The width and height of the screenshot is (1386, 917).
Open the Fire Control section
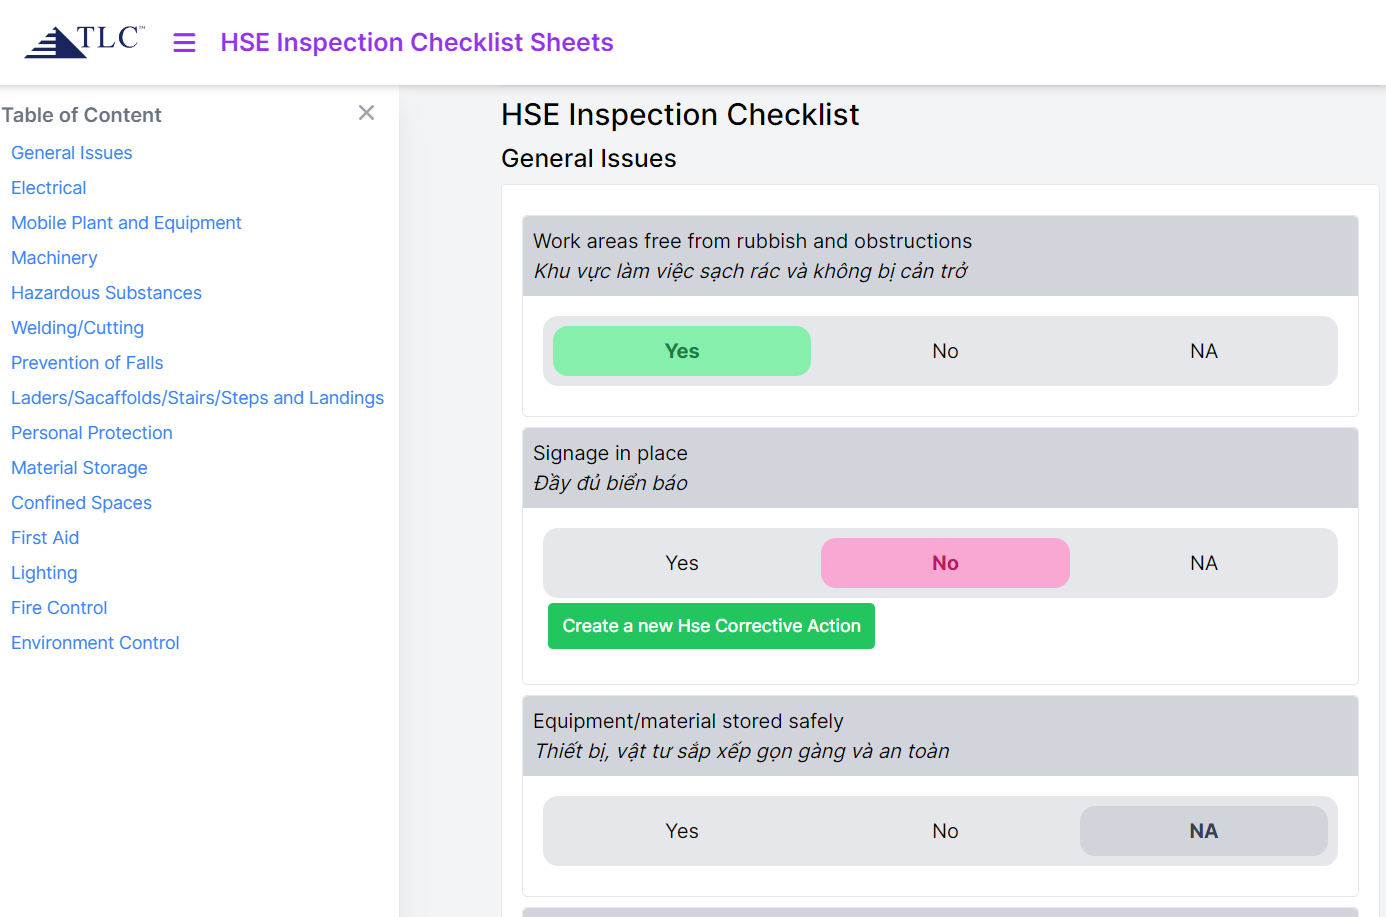59,607
